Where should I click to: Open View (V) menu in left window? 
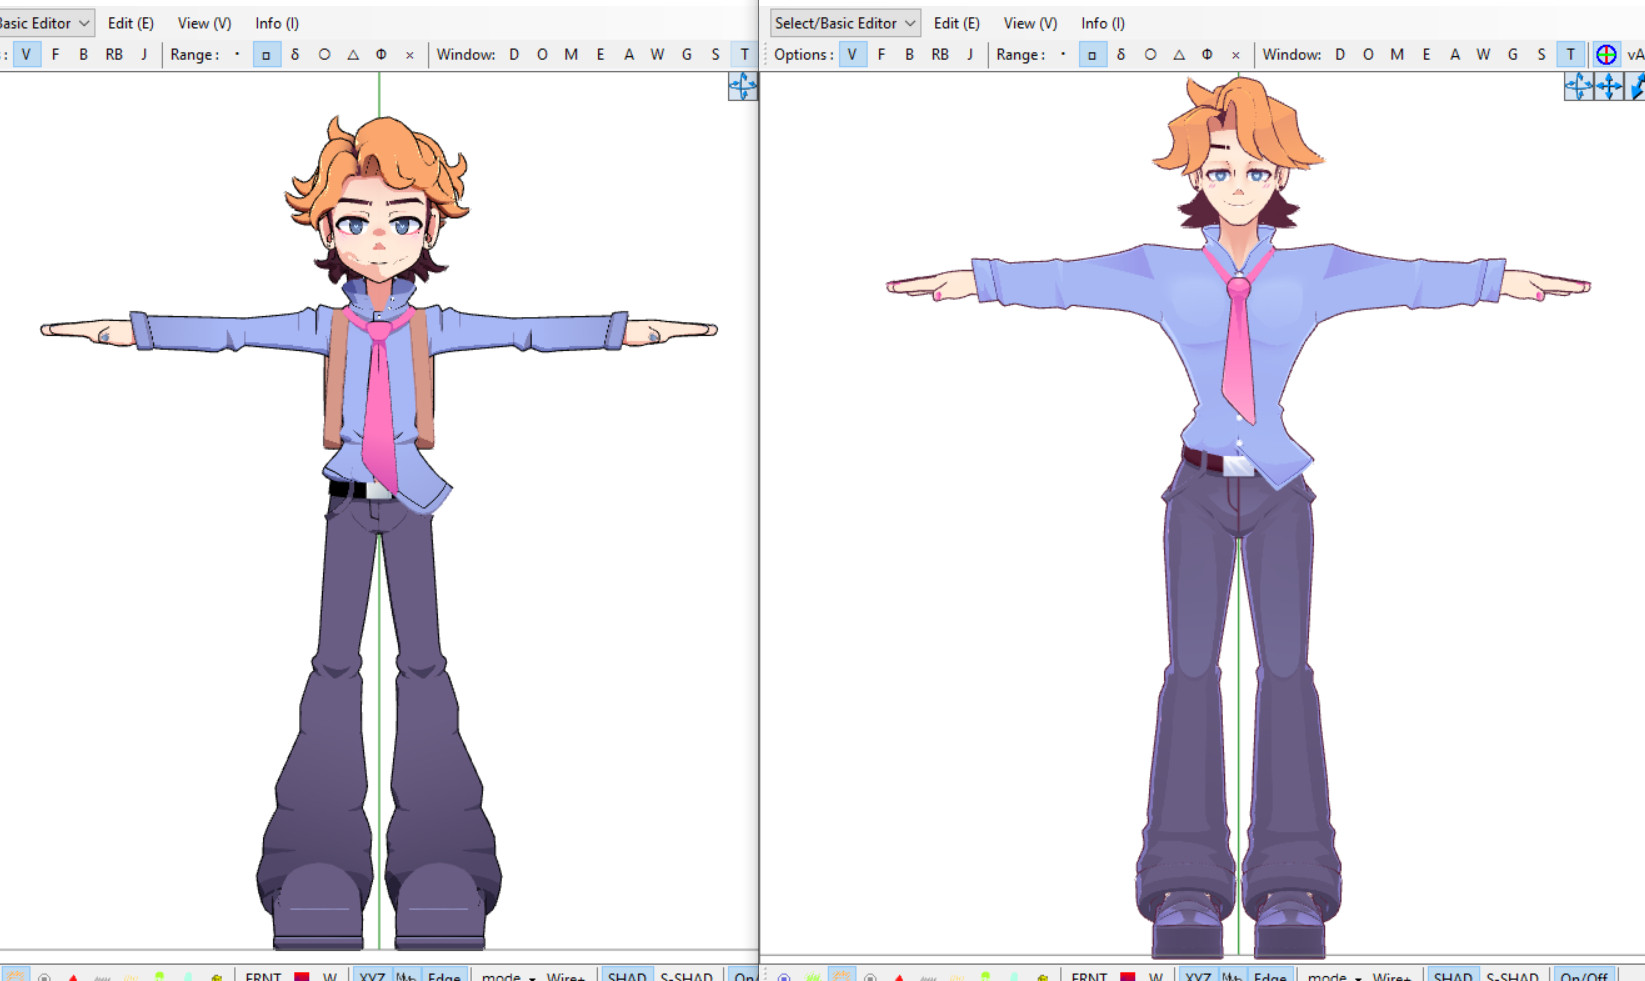204,23
